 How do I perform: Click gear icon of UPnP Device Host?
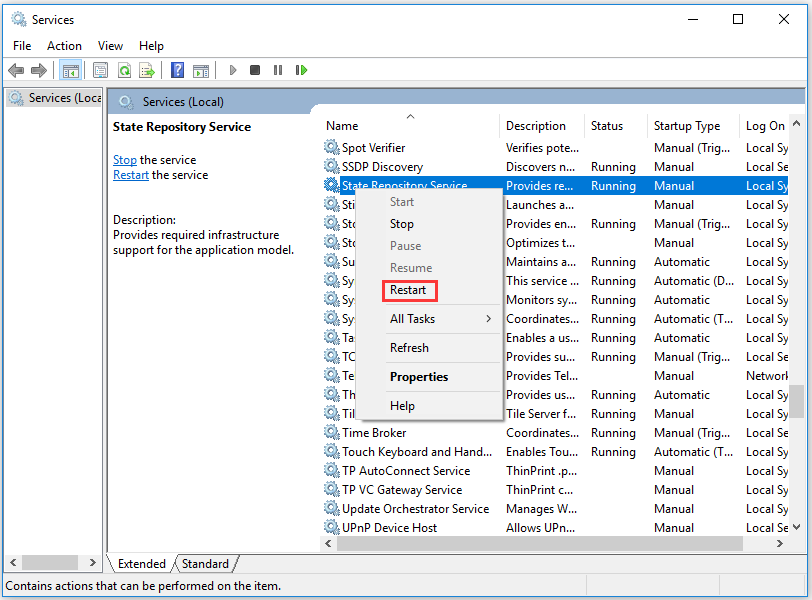[x=331, y=528]
